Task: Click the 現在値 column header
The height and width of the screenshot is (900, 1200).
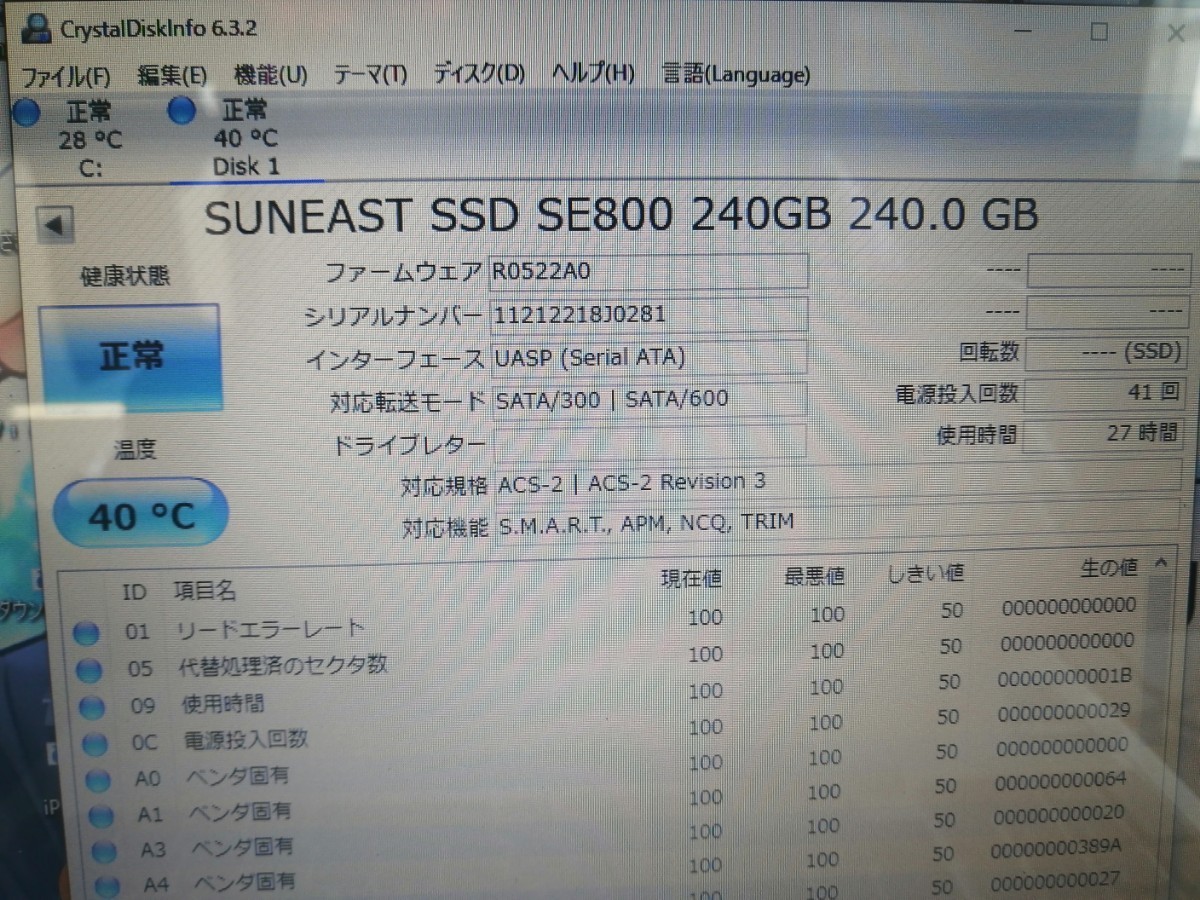Action: click(x=691, y=577)
